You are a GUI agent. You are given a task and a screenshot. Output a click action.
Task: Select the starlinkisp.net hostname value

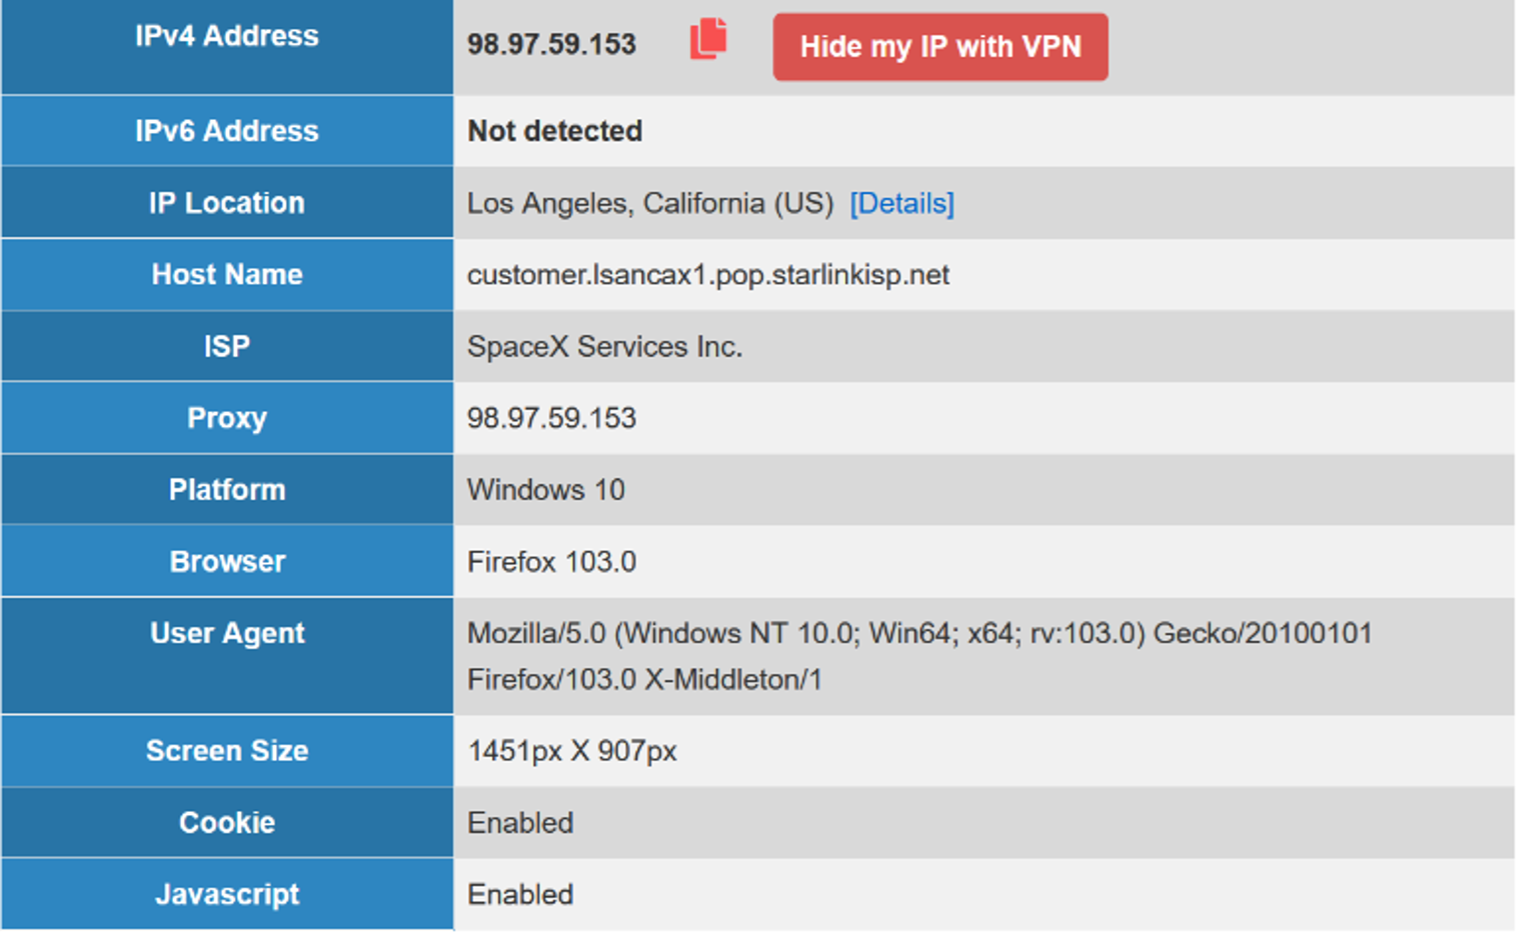(x=708, y=275)
